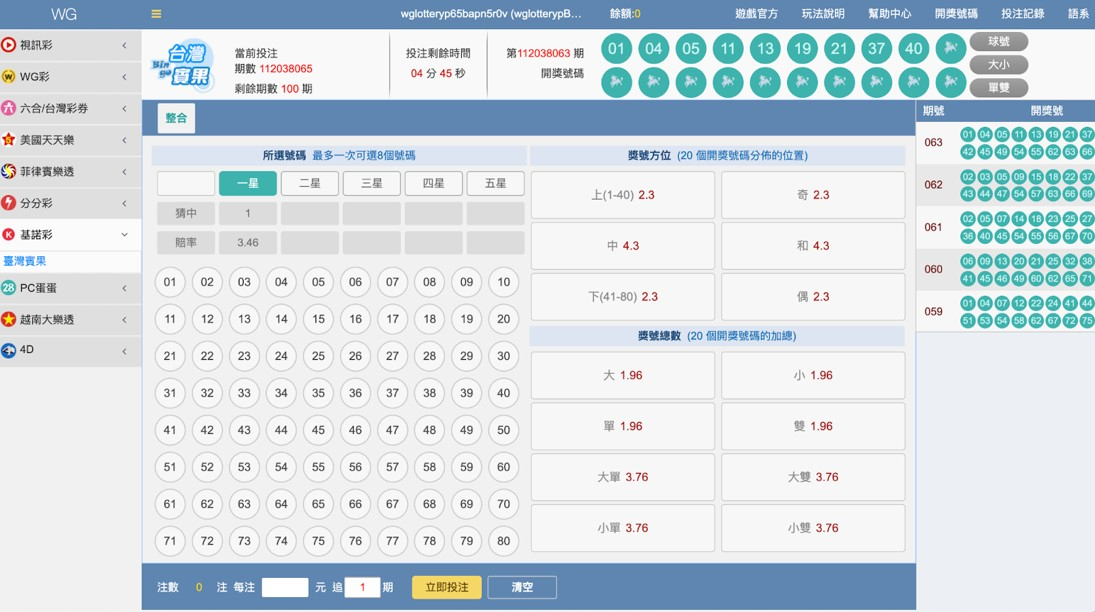1095x612 pixels.
Task: Click the PC蛋蛋 sidebar icon
Action: [x=9, y=288]
